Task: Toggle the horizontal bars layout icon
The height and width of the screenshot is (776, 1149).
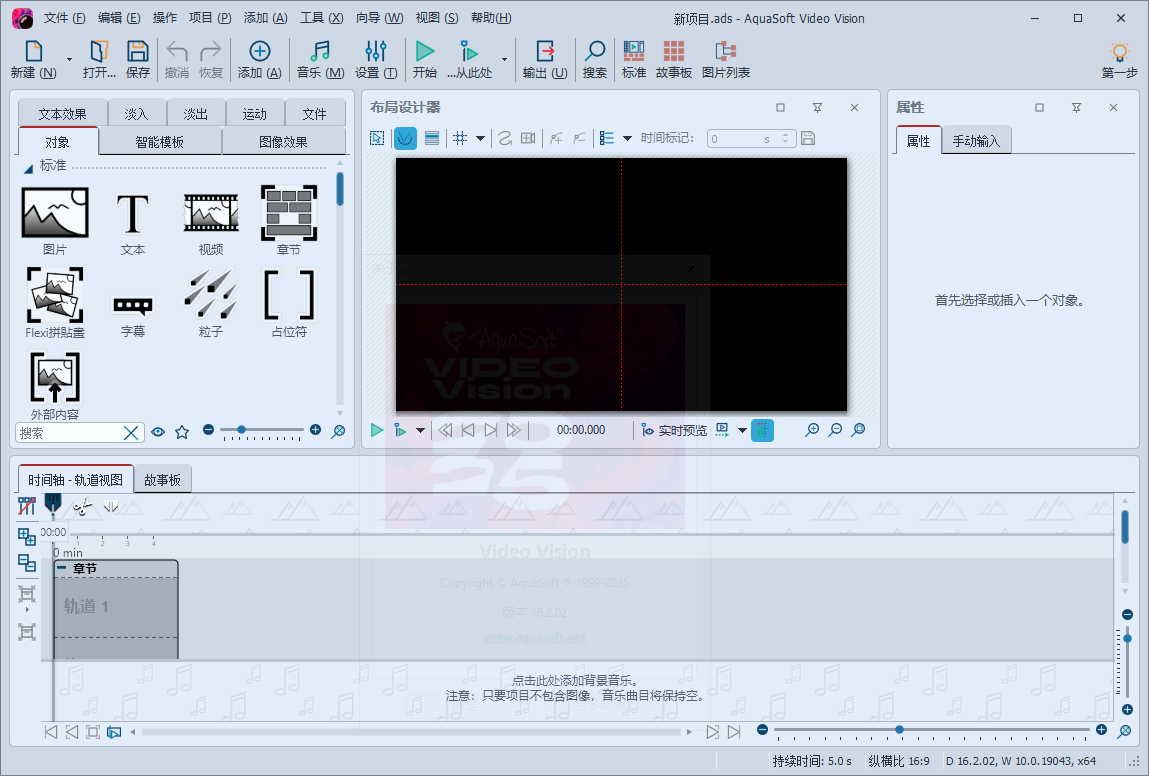Action: tap(432, 138)
